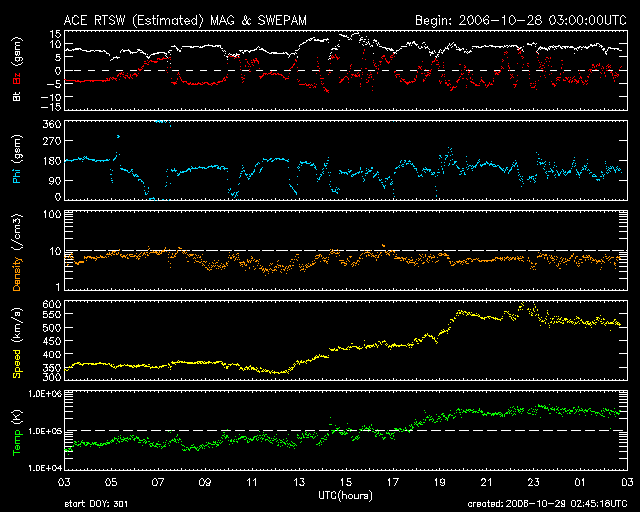Click the '11' hour tick label
Screen dimensions: 640x512
[x=252, y=483]
